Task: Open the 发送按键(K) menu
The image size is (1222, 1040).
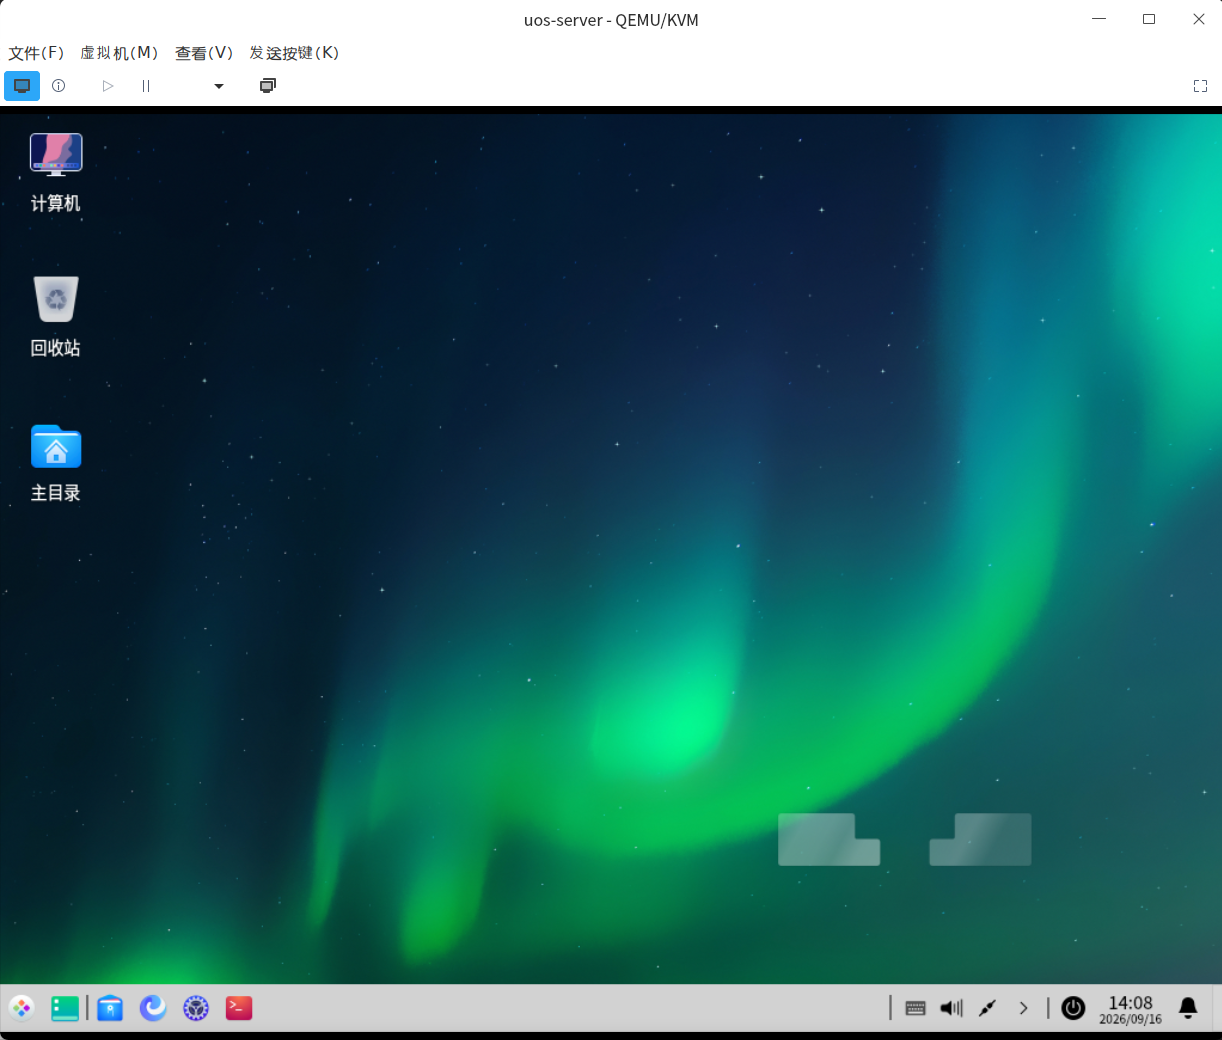Action: pyautogui.click(x=294, y=53)
